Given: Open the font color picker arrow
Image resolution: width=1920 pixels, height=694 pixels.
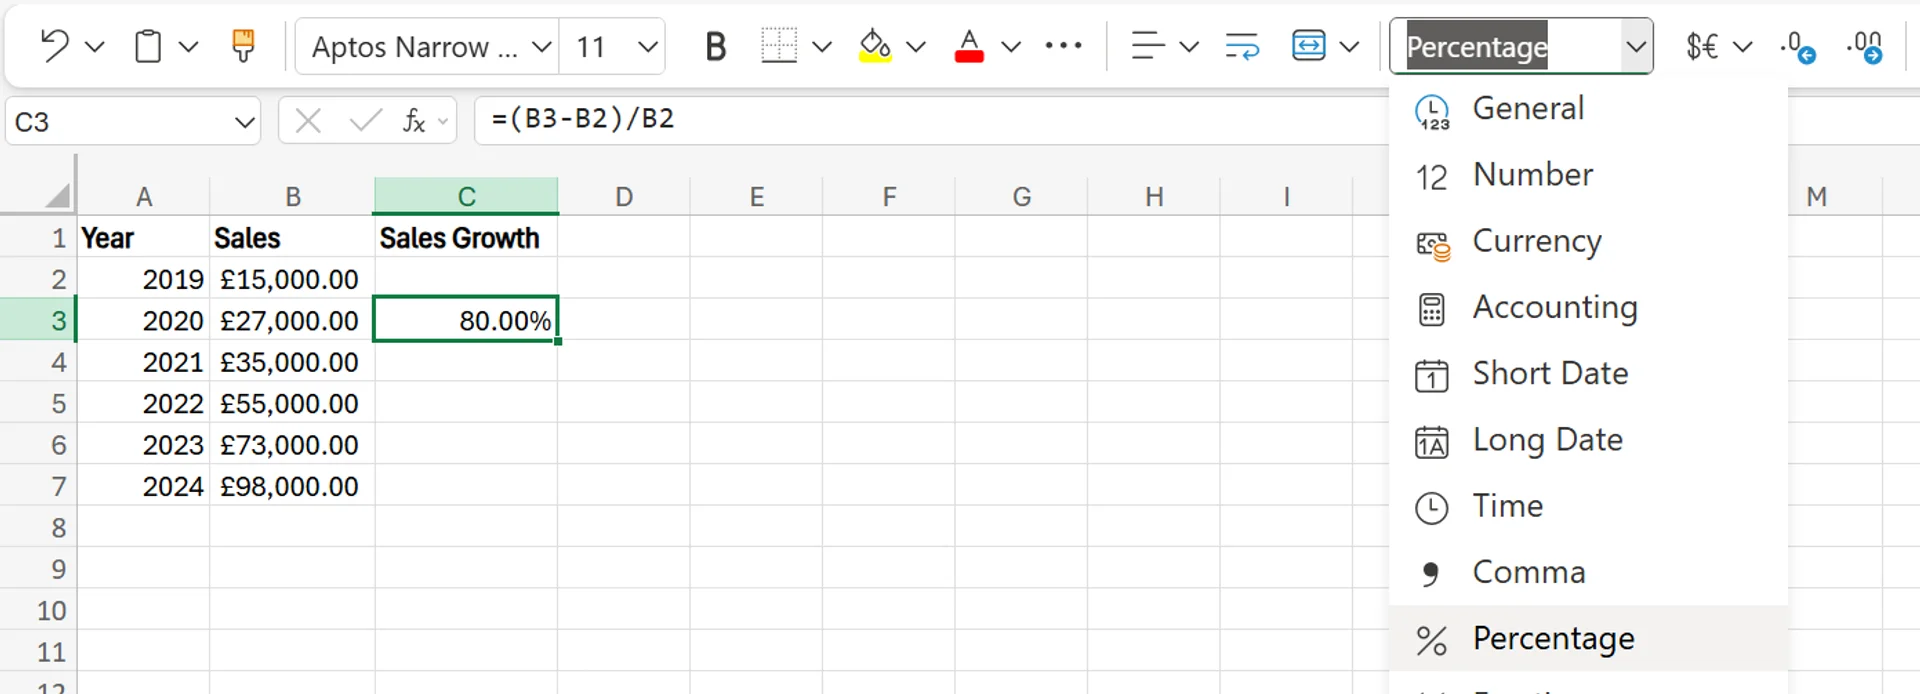Looking at the screenshot, I should (x=1011, y=47).
